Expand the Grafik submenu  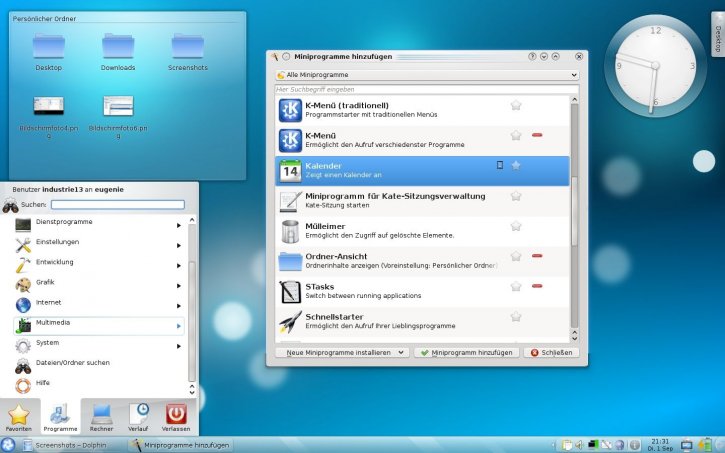(x=178, y=286)
